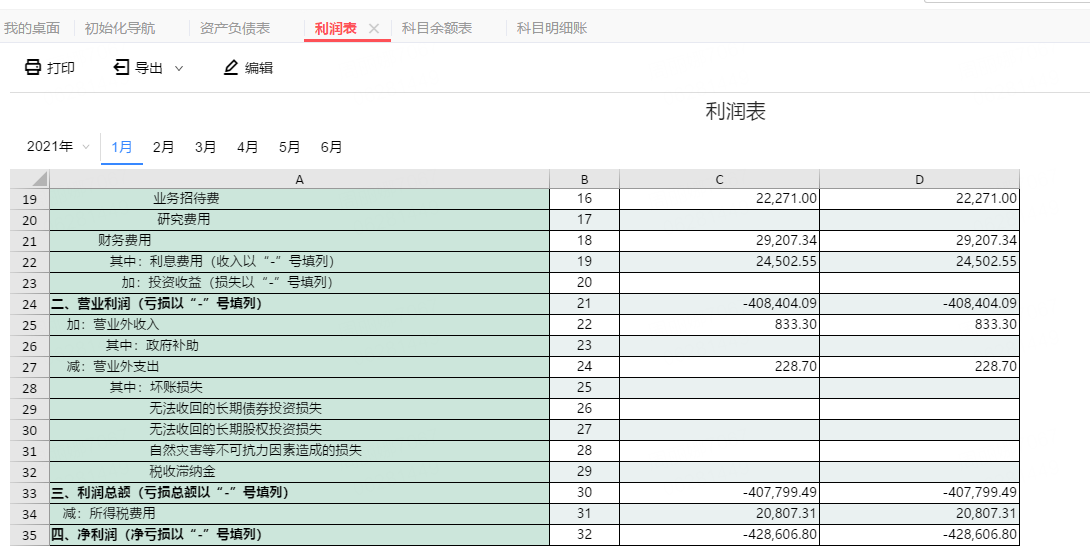1090x554 pixels.
Task: Click the pencil icon for 编辑
Action: click(x=231, y=67)
